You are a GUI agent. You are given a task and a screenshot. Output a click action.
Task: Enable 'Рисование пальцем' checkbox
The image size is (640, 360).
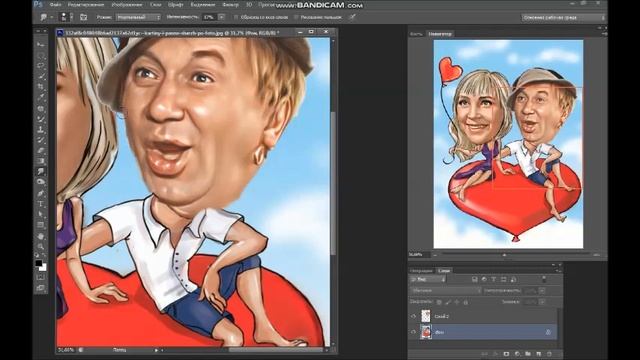[x=296, y=18]
